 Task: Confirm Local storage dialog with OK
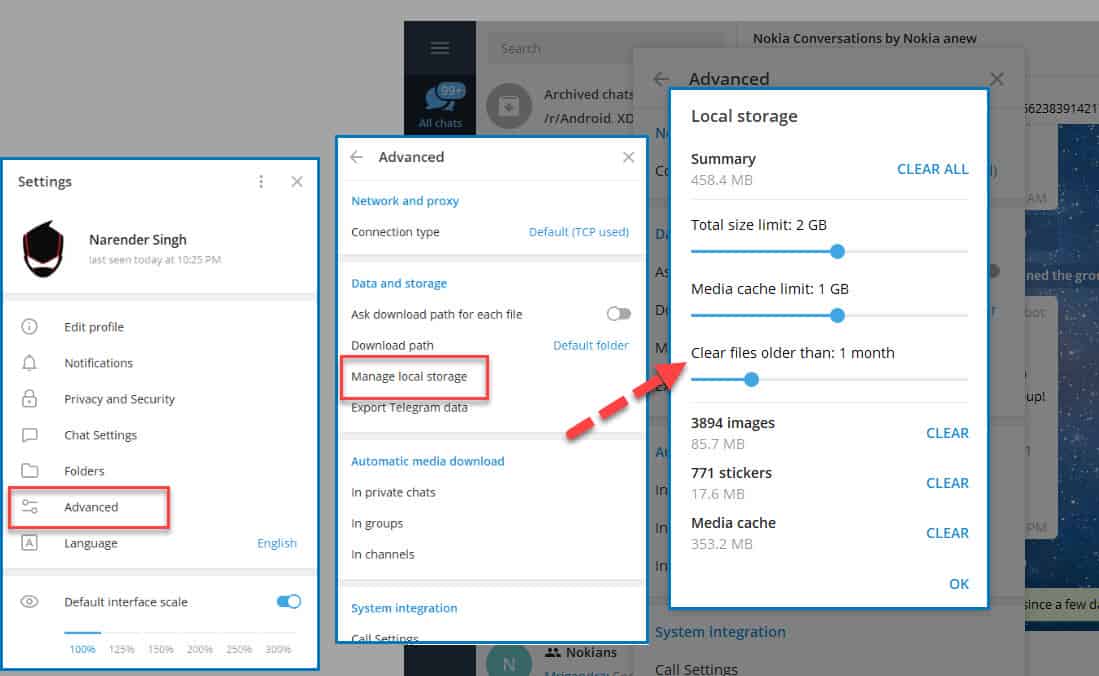coord(958,584)
